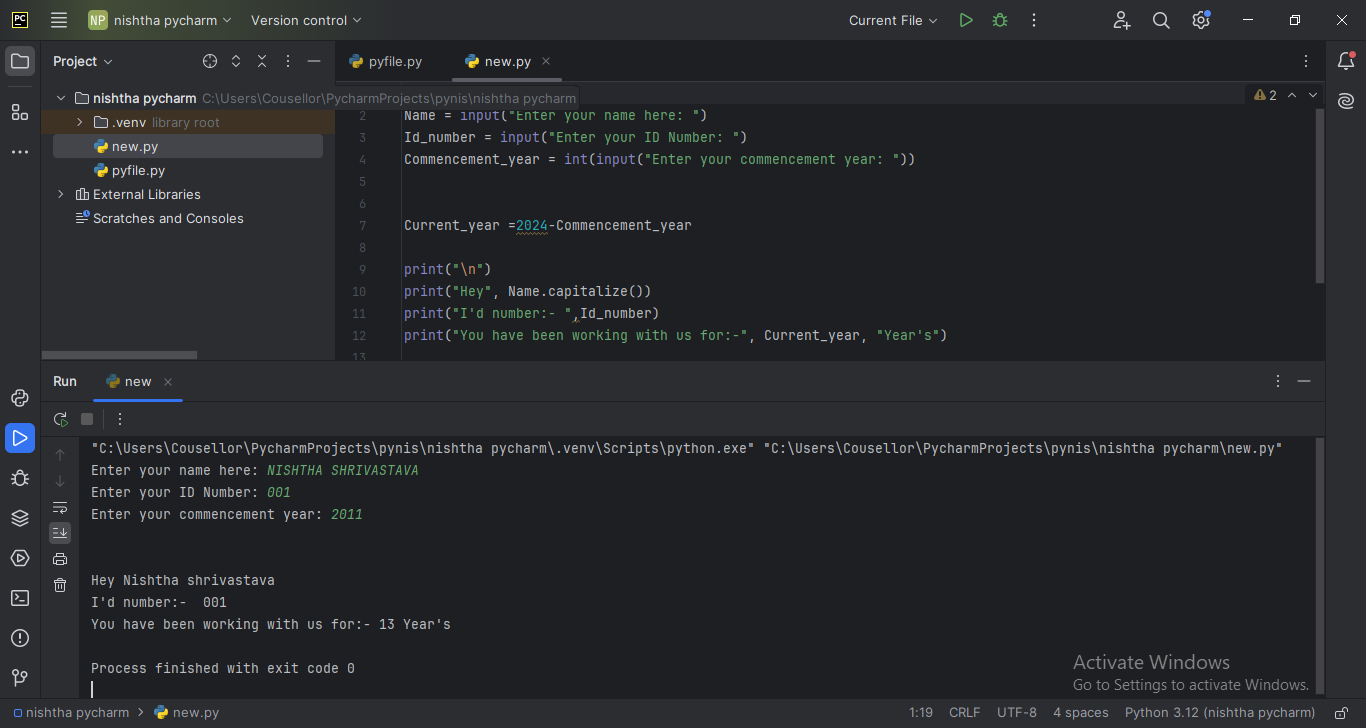Go to line via 1:19 indicator
Image resolution: width=1366 pixels, height=728 pixels.
click(x=921, y=713)
